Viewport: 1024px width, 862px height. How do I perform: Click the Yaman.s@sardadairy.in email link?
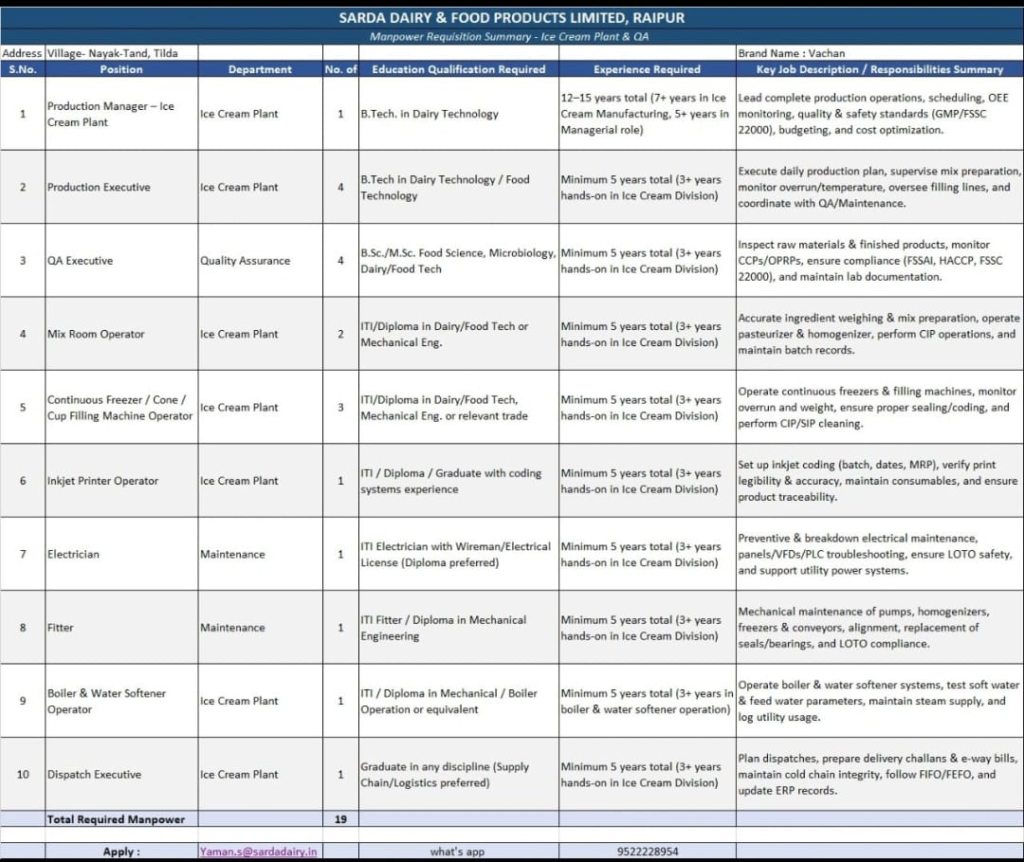click(259, 852)
